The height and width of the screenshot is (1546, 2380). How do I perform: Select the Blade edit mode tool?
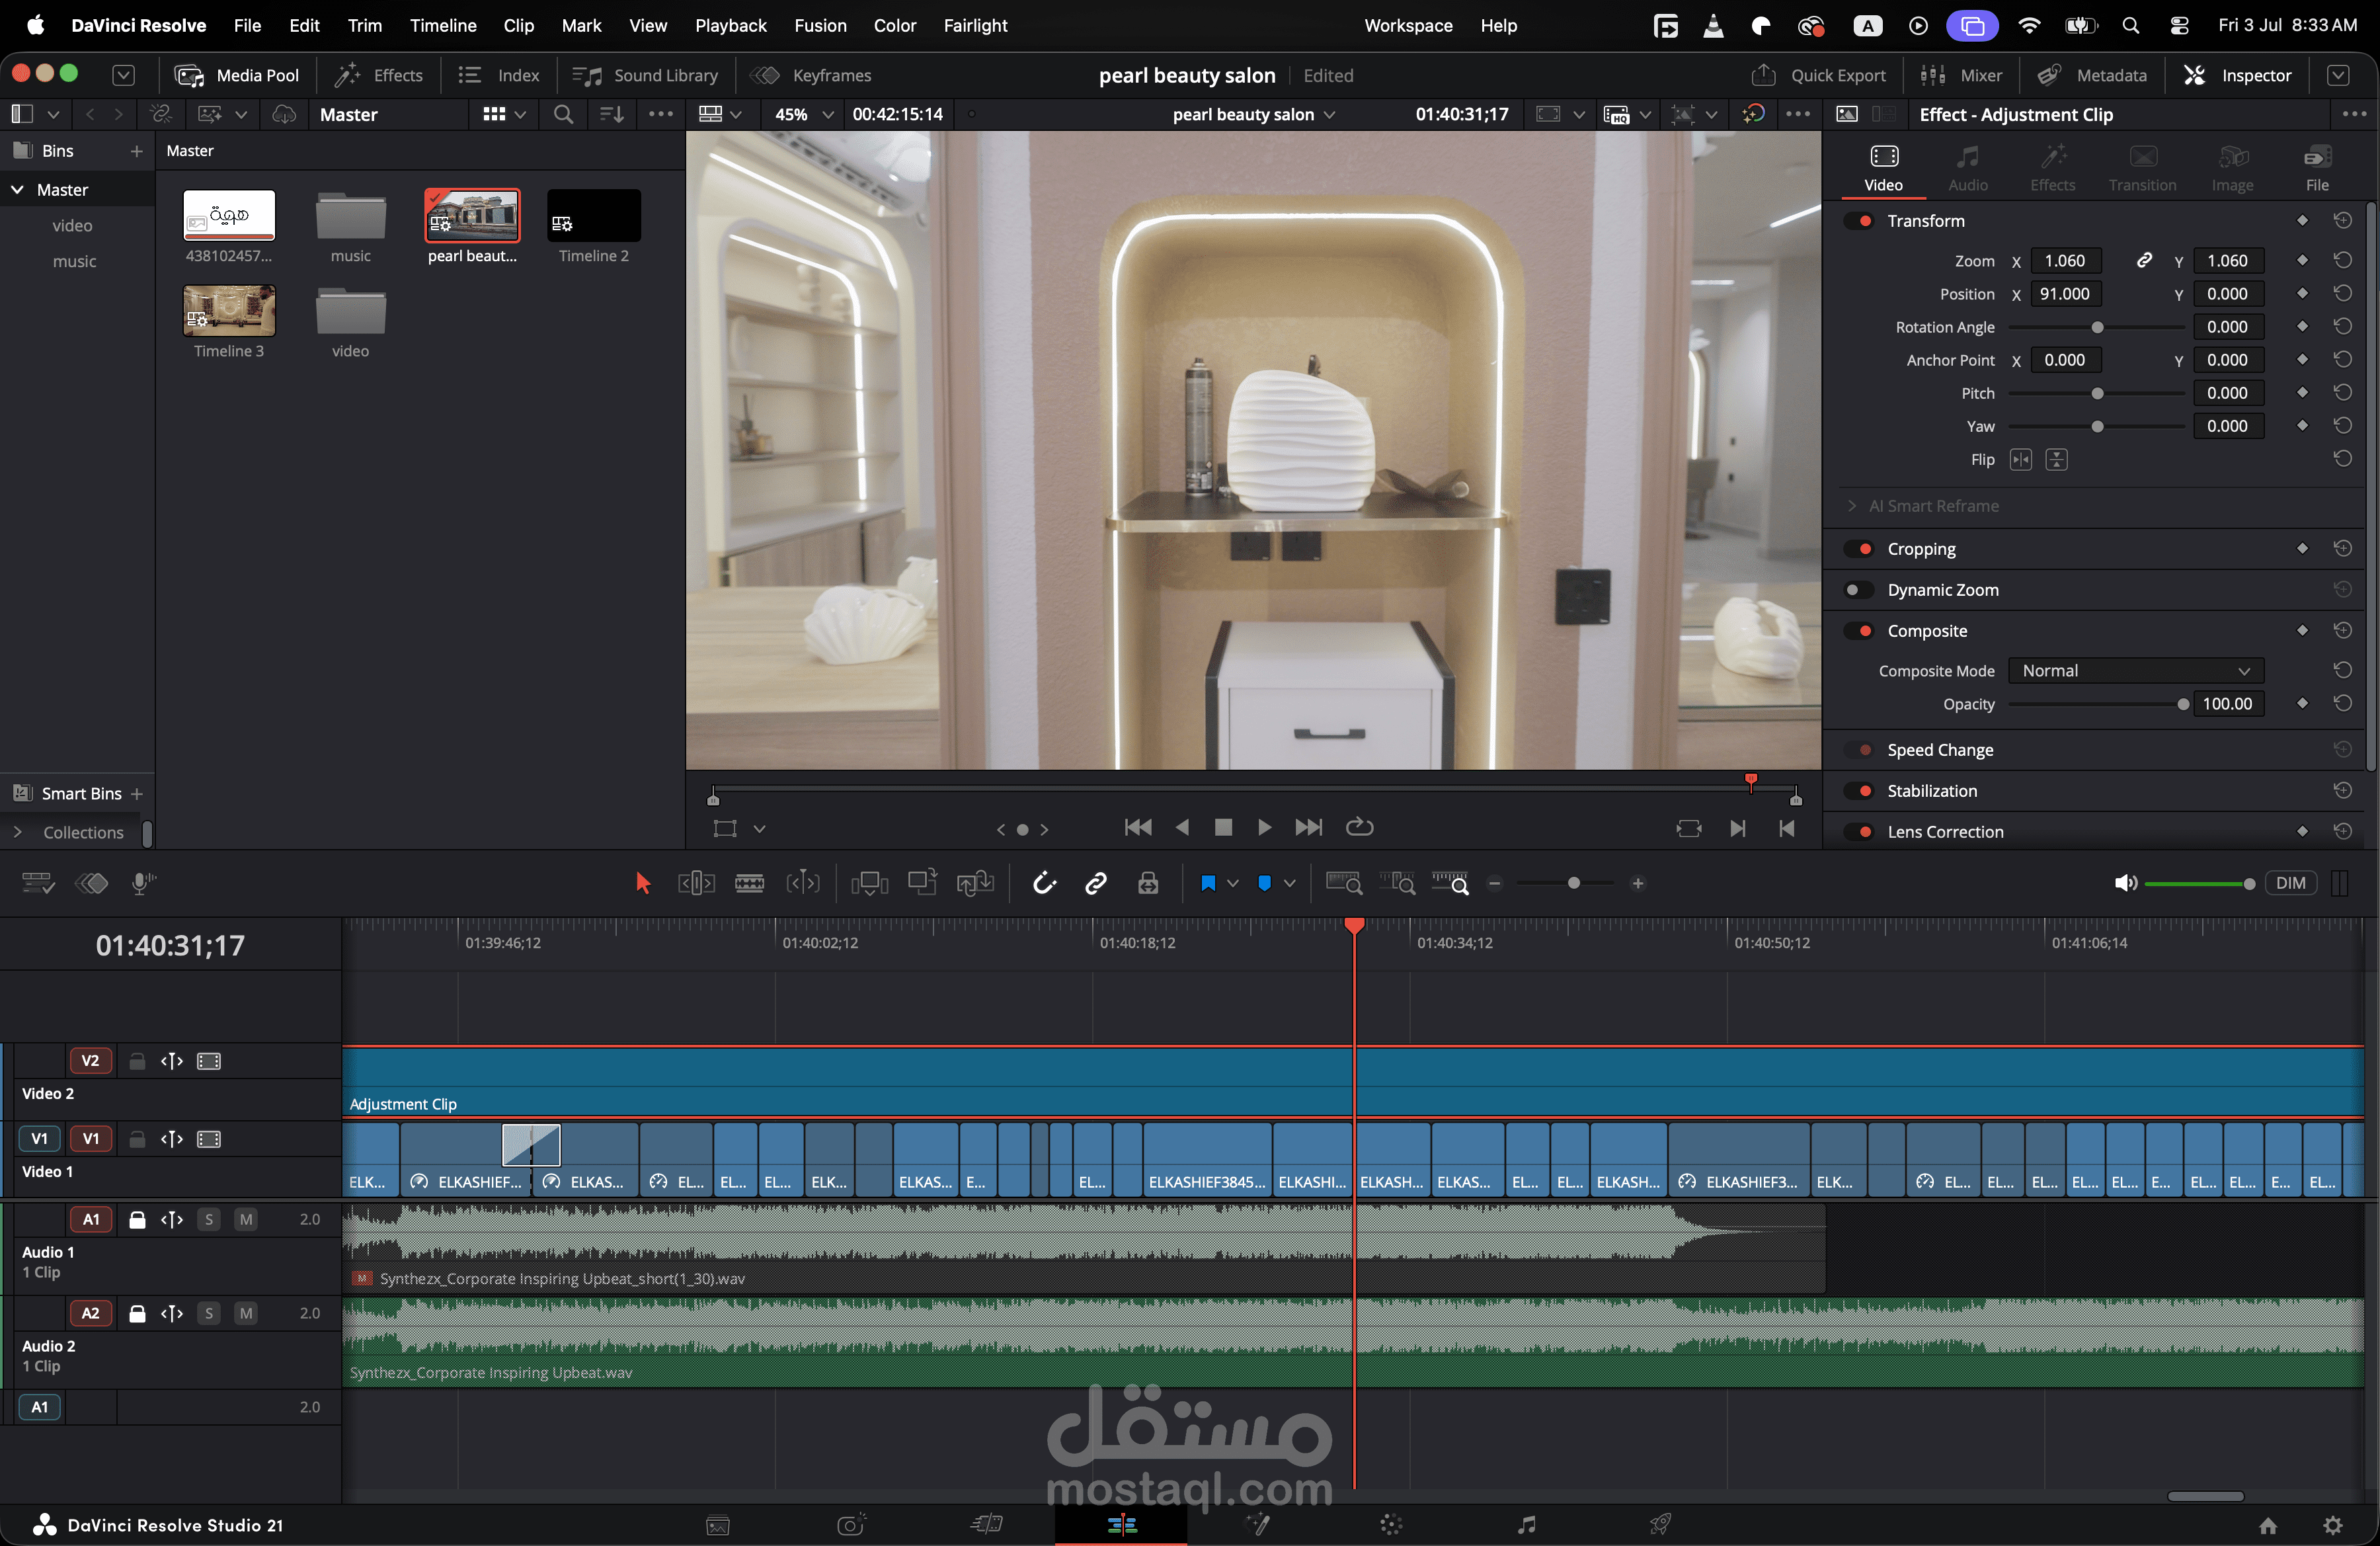pyautogui.click(x=749, y=883)
